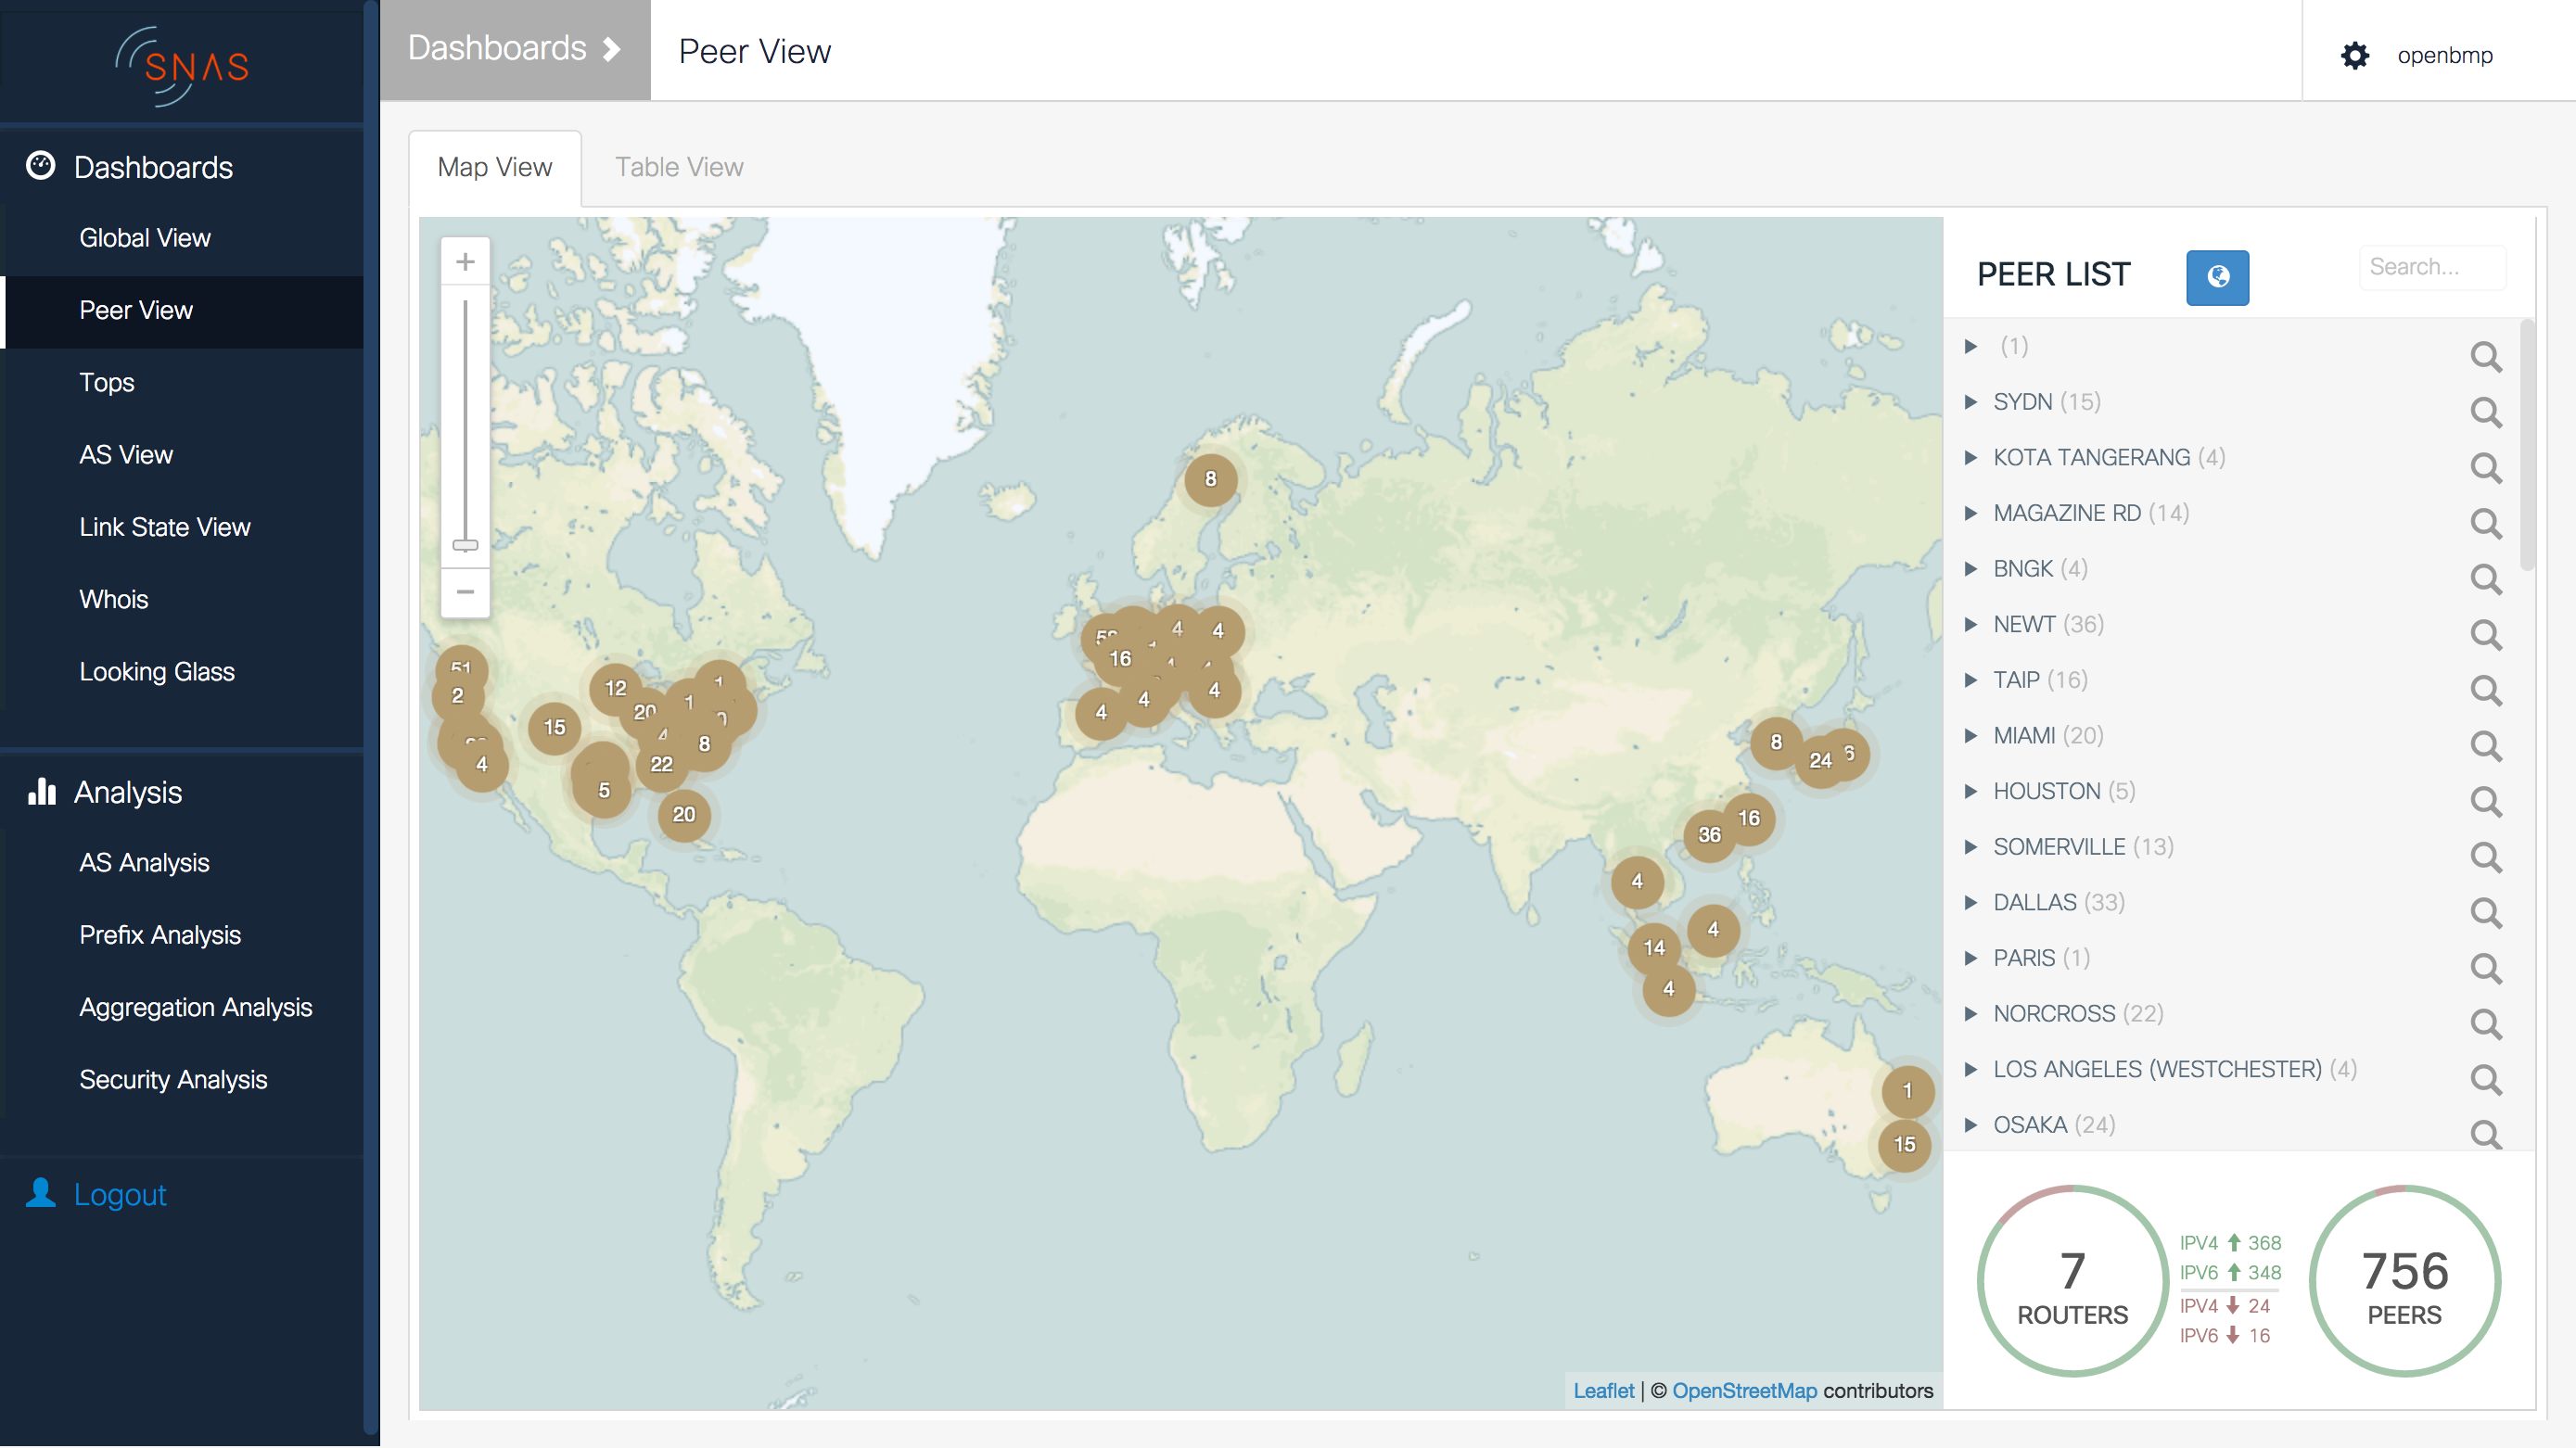The height and width of the screenshot is (1448, 2576).
Task: Switch to Map View tab
Action: pos(495,168)
